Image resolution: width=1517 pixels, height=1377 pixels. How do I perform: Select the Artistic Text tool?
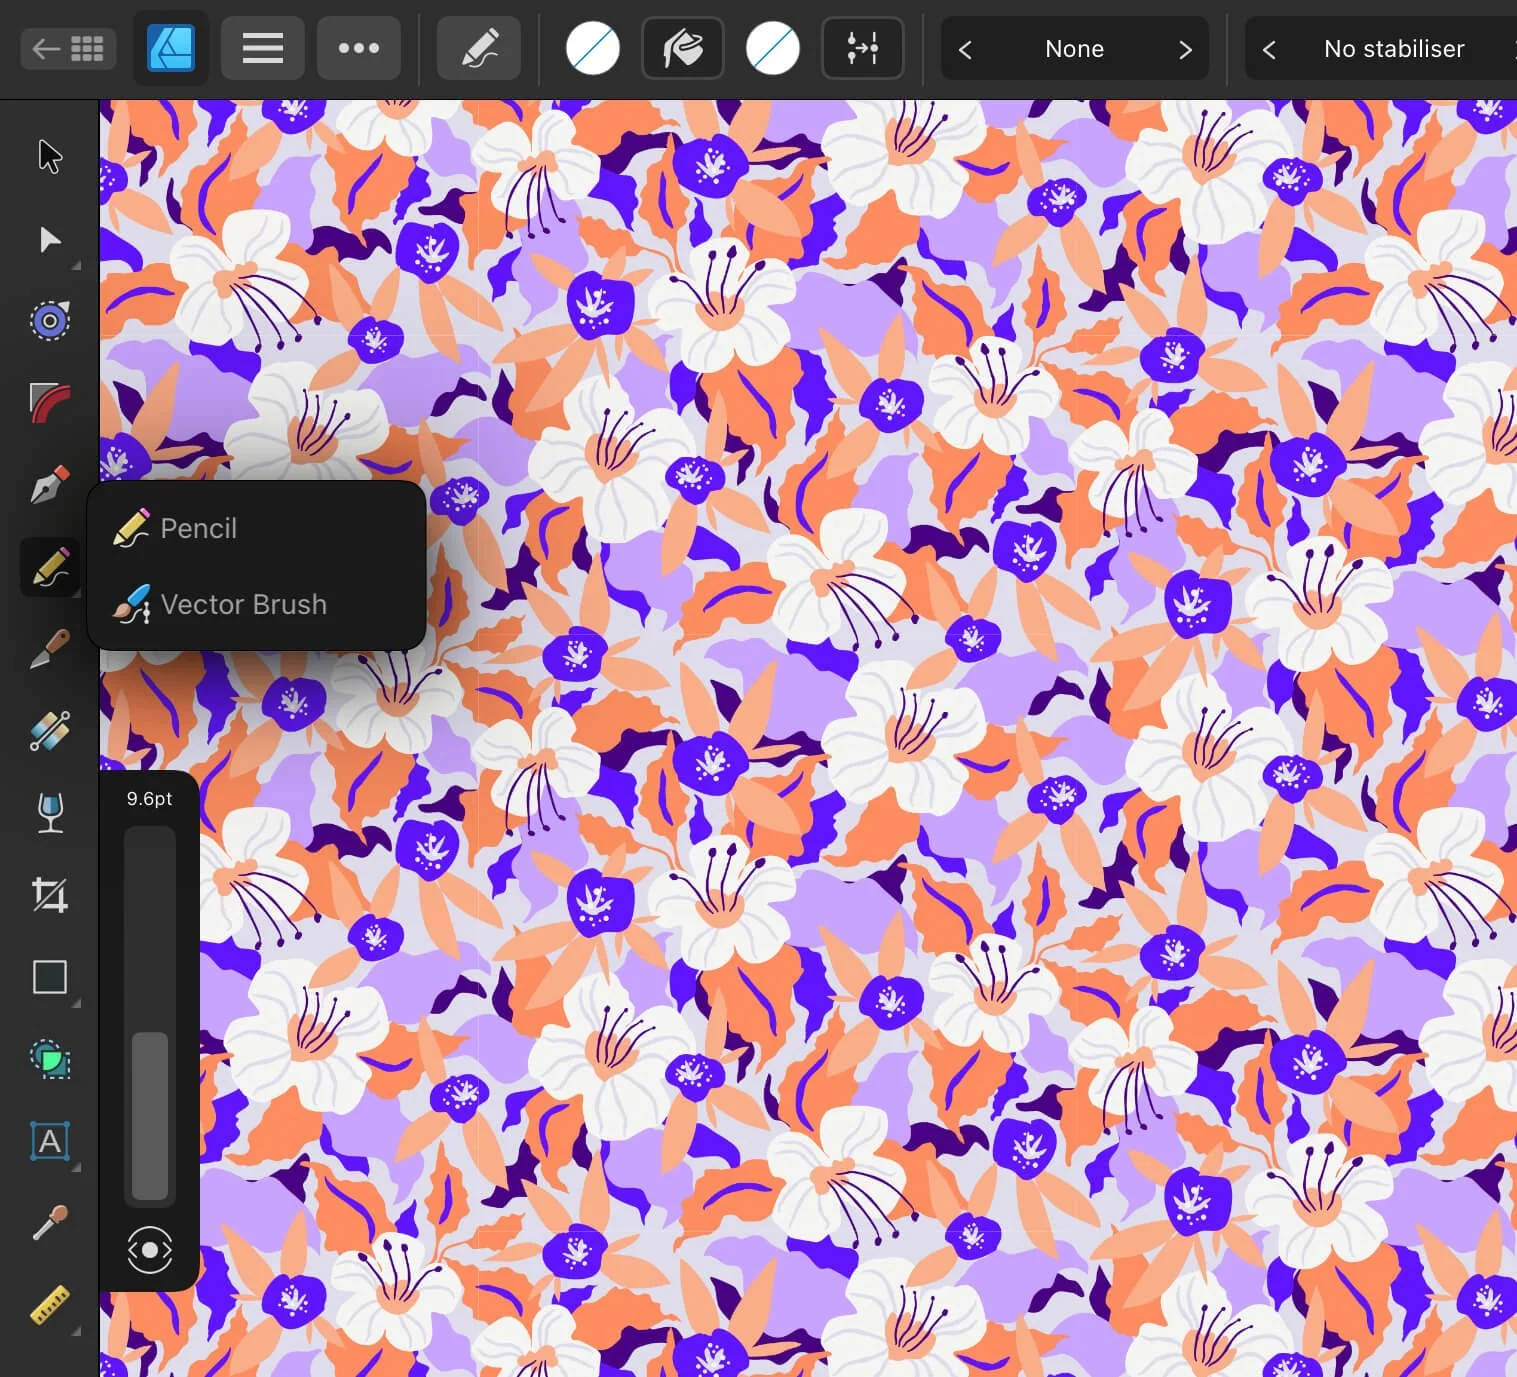point(49,1141)
